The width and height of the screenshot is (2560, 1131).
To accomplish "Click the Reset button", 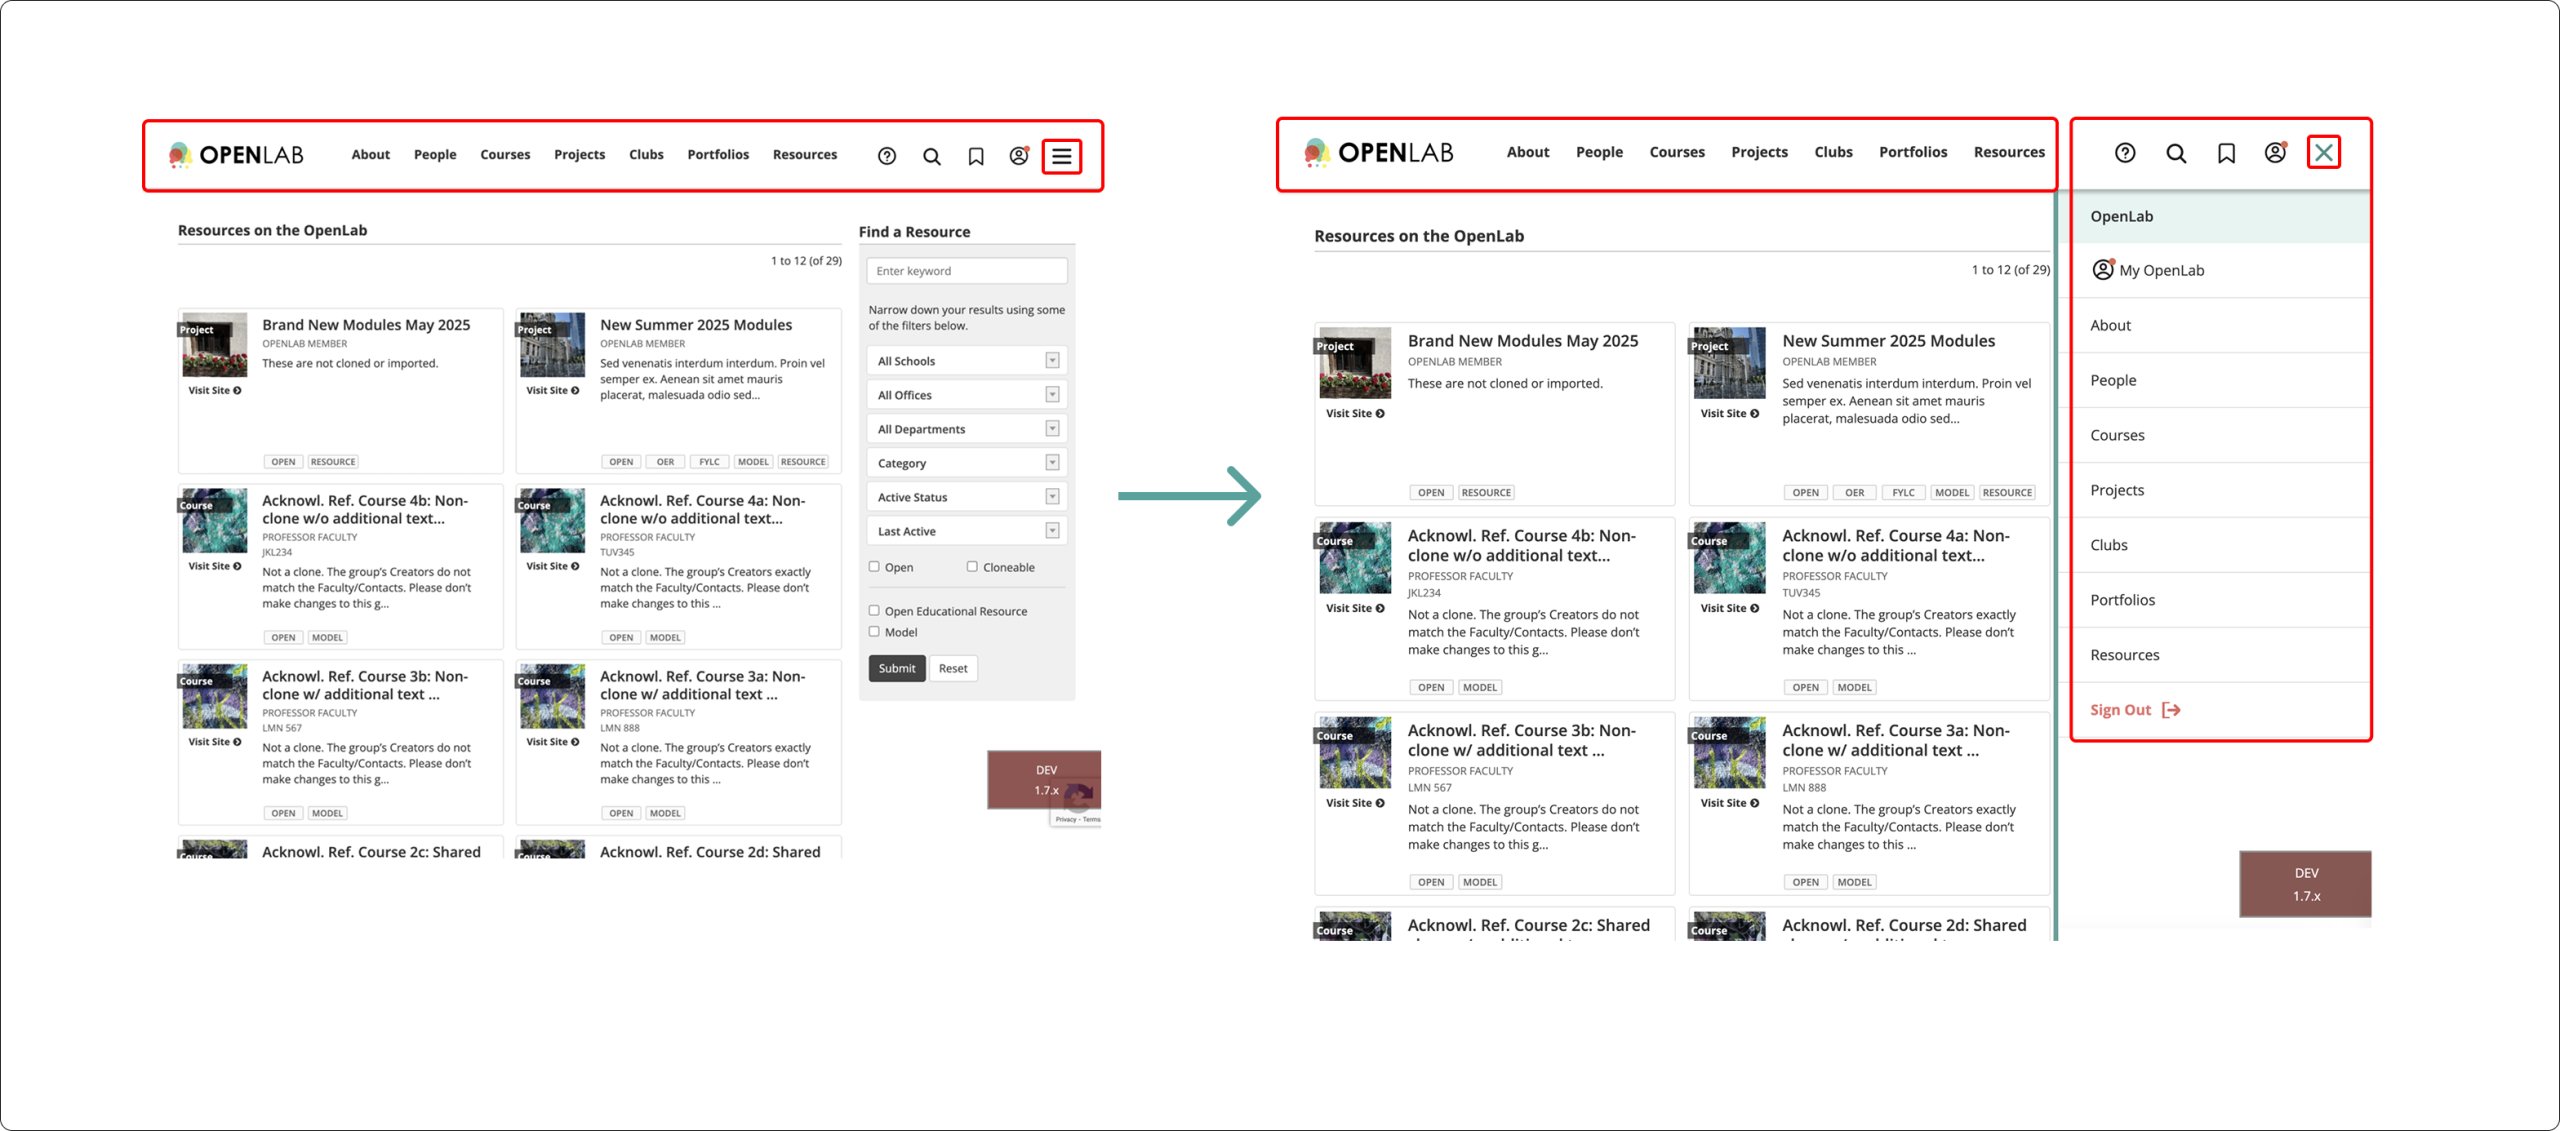I will point(952,668).
